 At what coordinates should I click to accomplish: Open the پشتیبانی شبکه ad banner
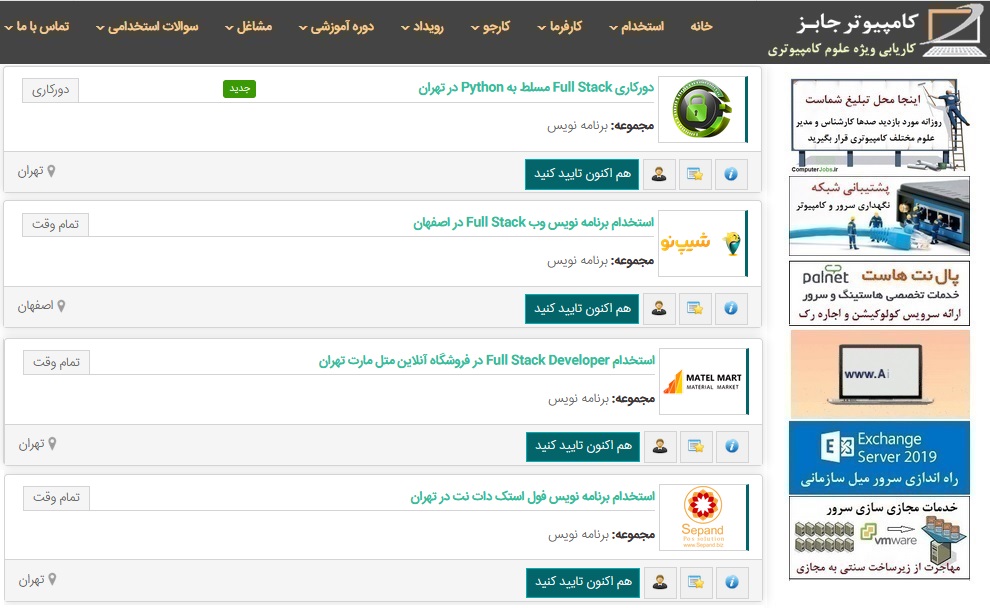[880, 216]
